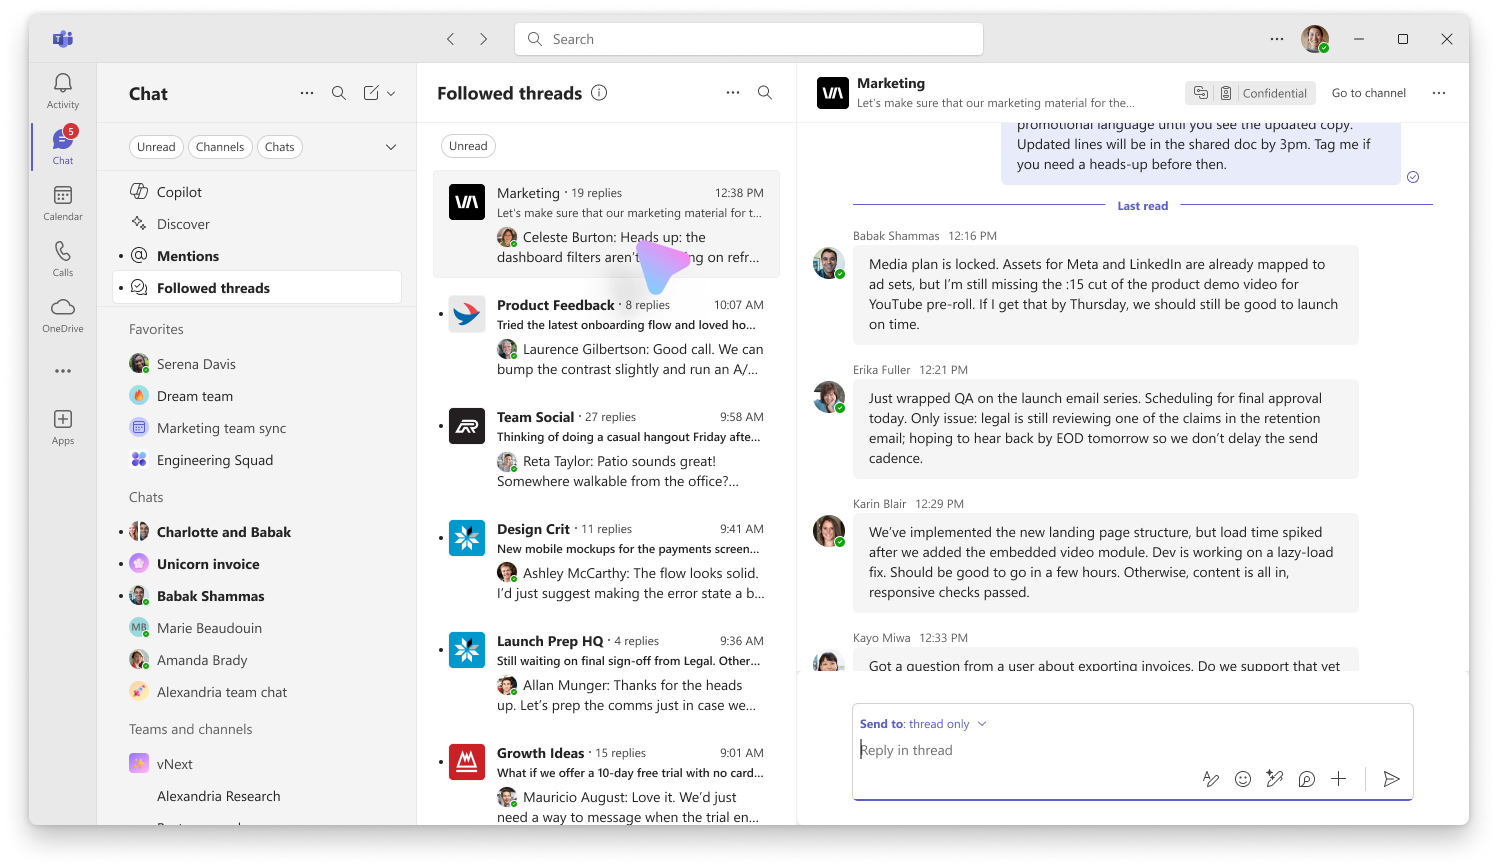Open the new chat dropdown chevron

[392, 92]
